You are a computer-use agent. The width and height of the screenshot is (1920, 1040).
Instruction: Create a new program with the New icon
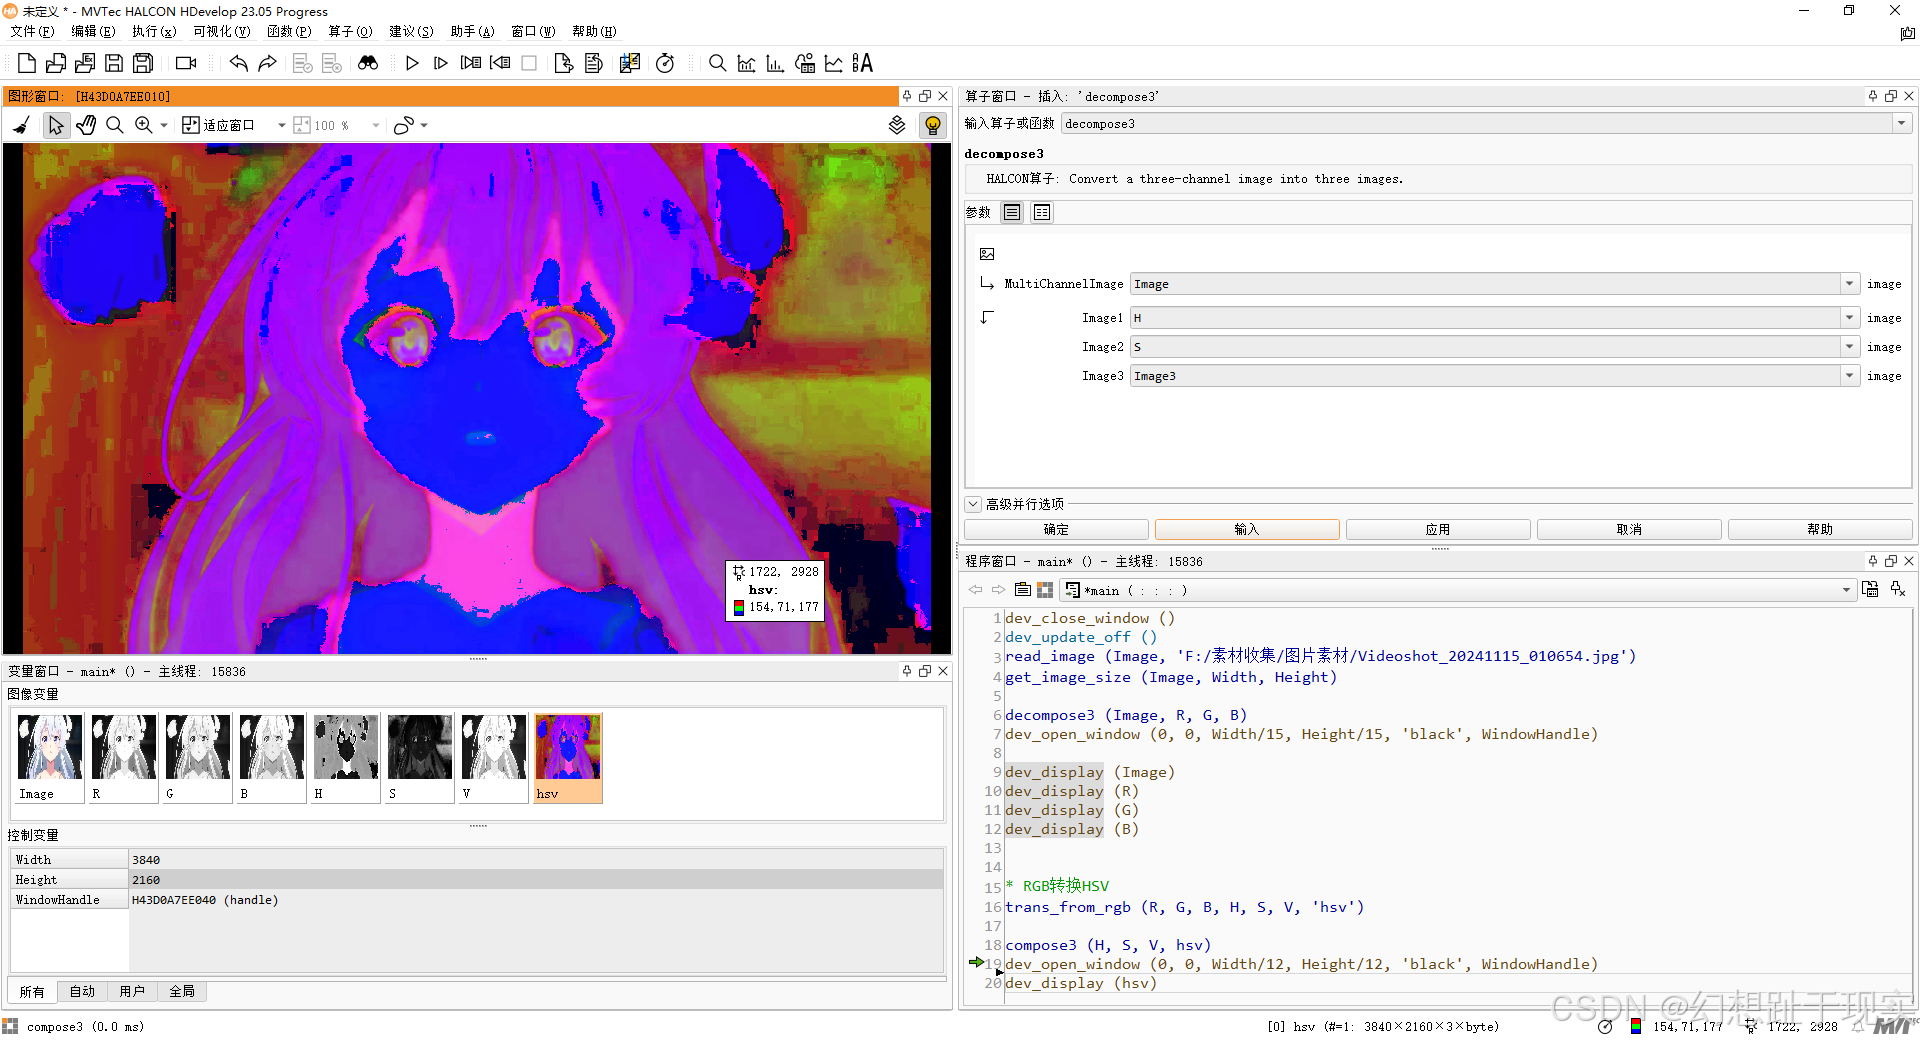[x=27, y=63]
